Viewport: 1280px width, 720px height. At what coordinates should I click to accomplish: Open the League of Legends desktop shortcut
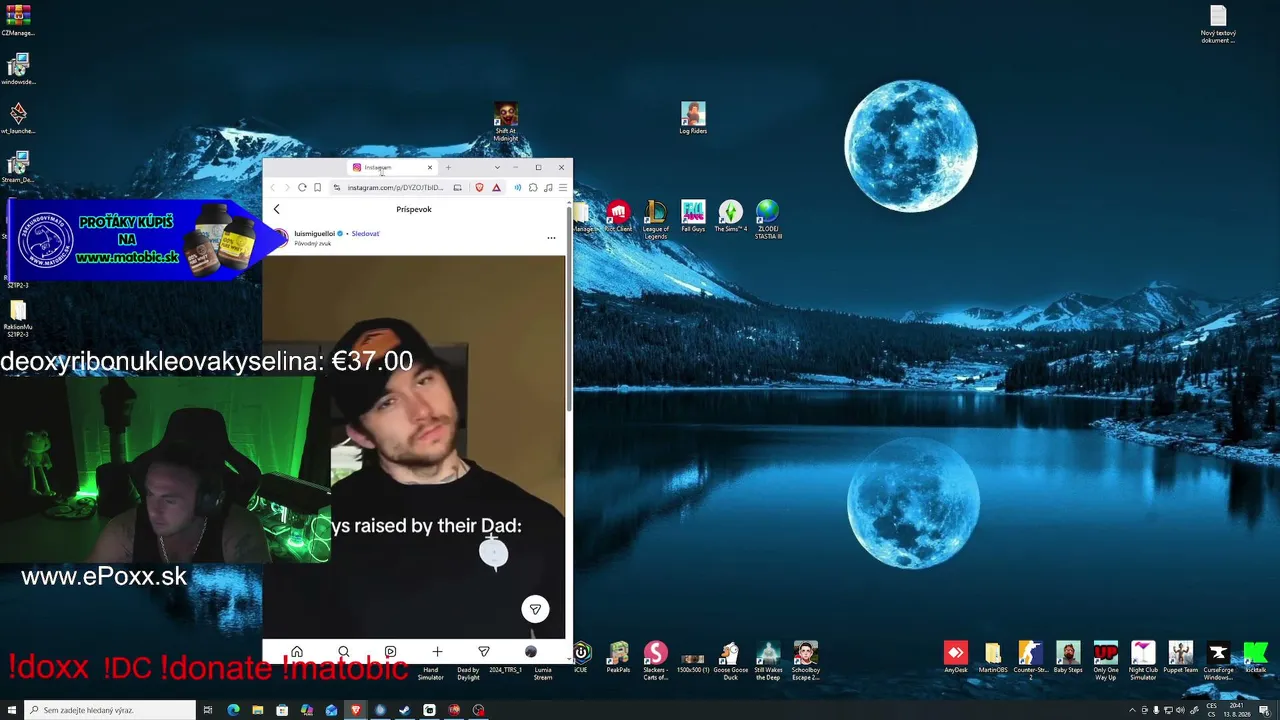click(656, 220)
